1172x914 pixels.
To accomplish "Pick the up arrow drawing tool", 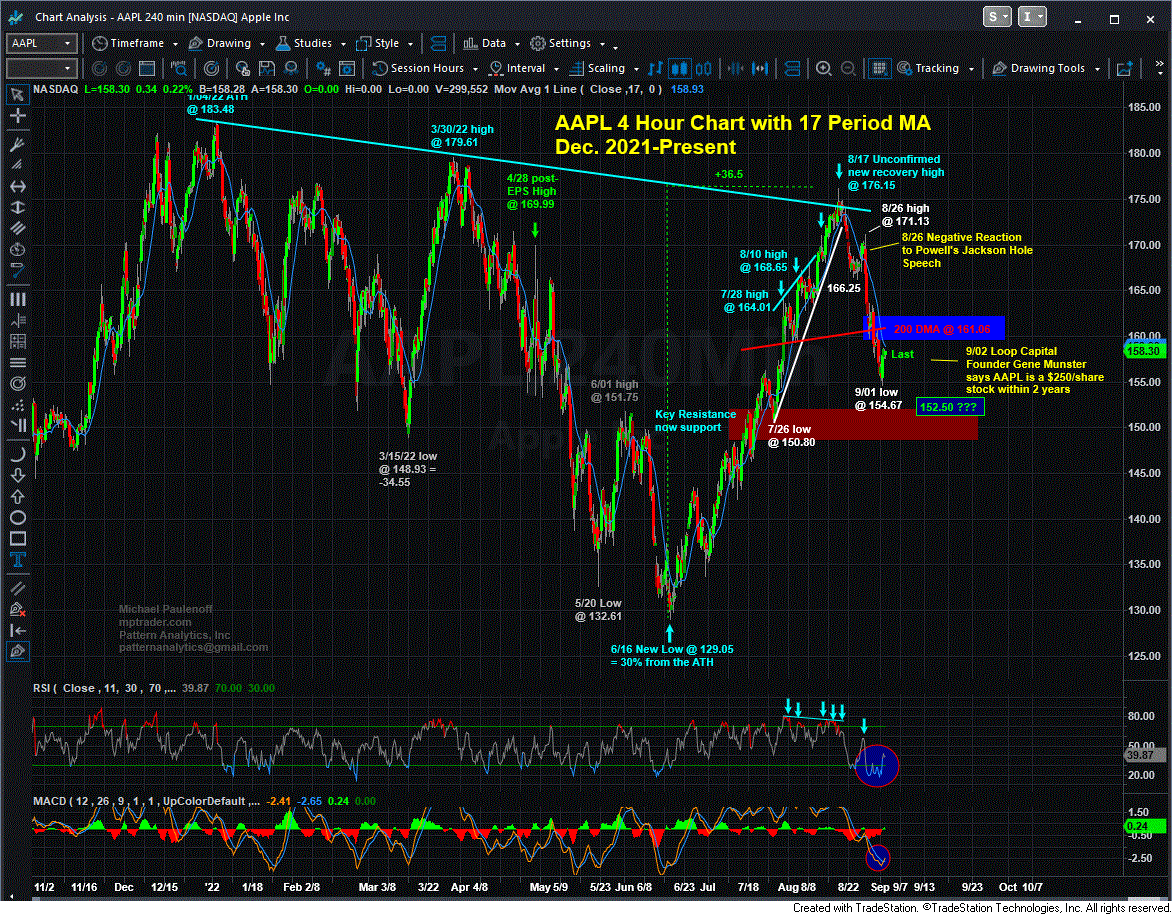I will [x=16, y=496].
